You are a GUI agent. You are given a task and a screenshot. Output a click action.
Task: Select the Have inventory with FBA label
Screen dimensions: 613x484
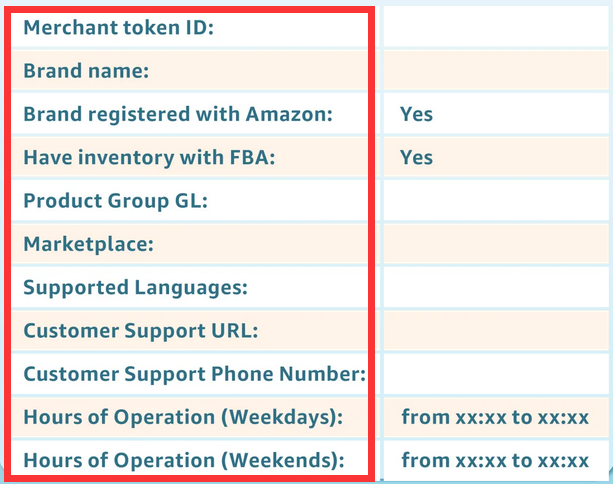[148, 158]
